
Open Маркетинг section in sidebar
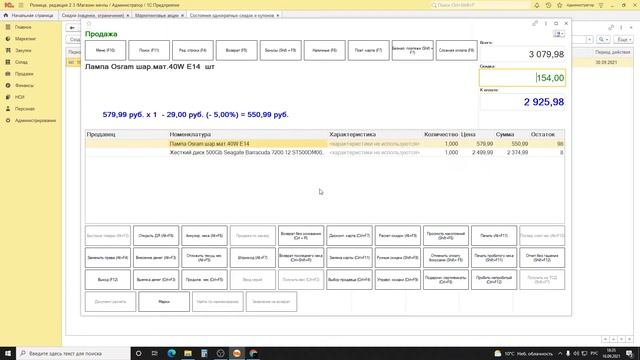pos(25,39)
